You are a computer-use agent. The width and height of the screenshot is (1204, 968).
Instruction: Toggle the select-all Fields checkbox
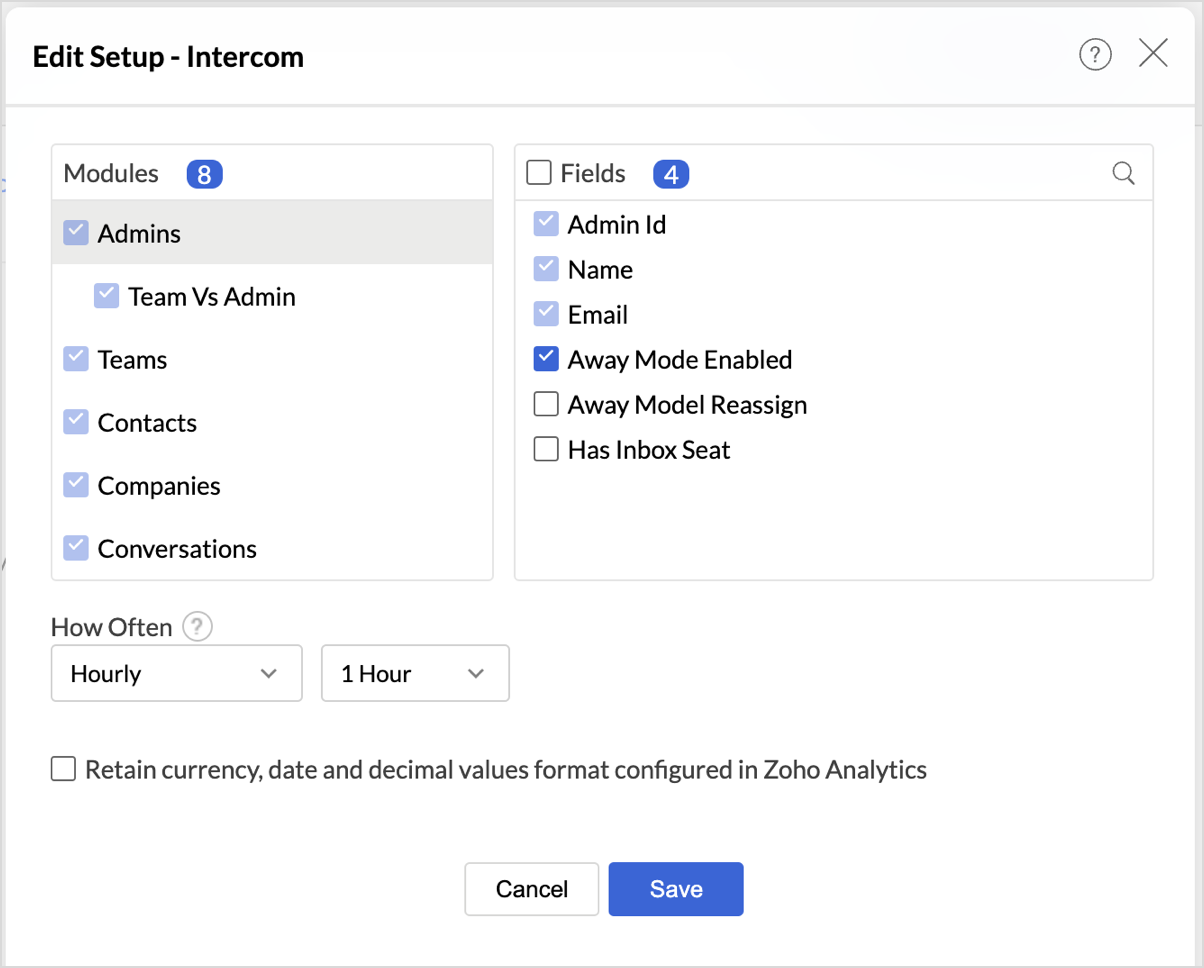[x=539, y=174]
